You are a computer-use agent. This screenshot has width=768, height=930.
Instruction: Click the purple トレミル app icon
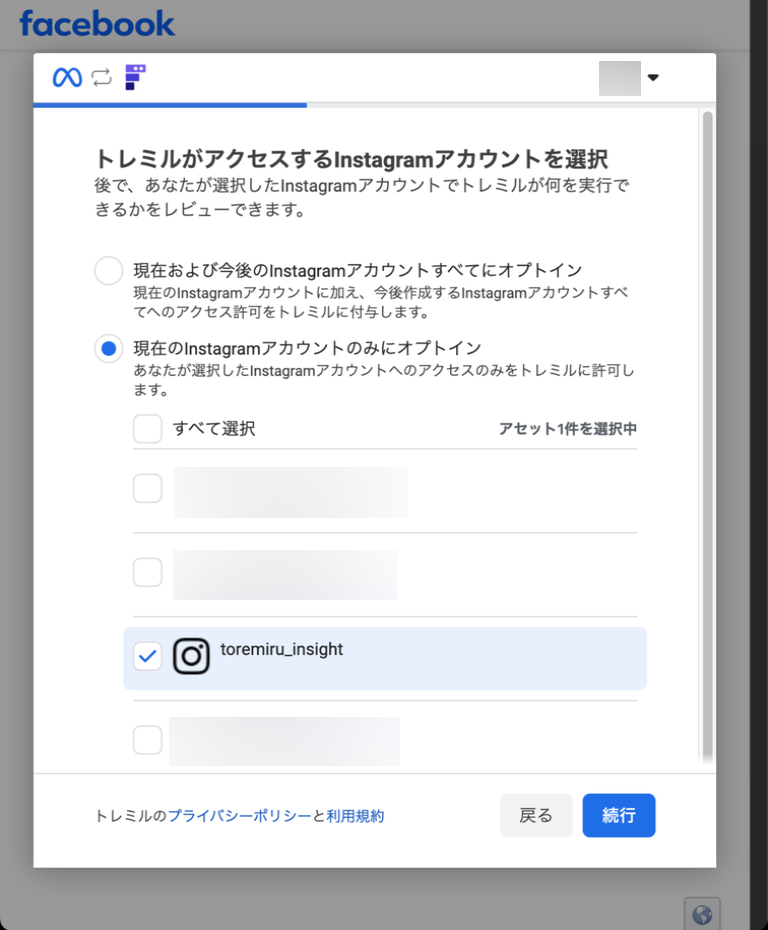point(135,77)
